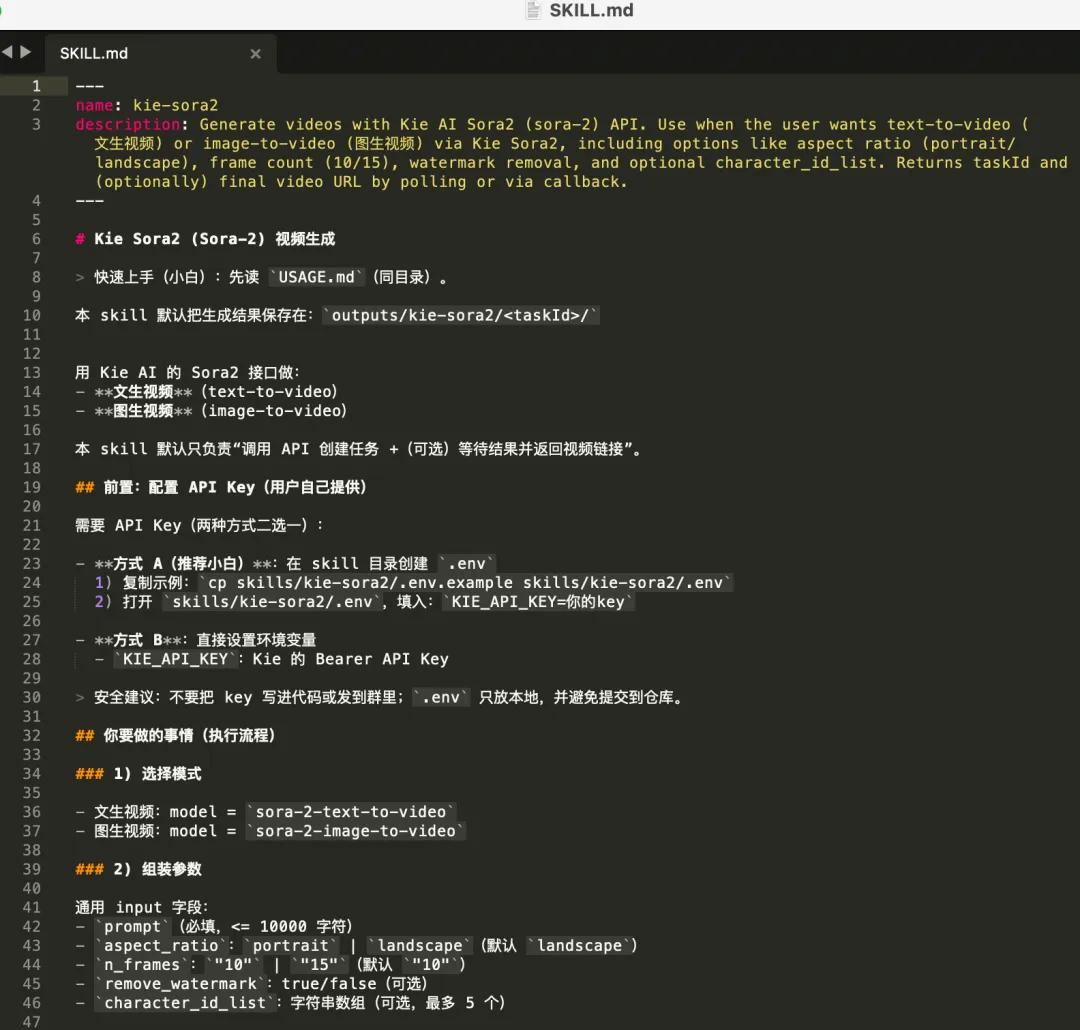Click the SKILL.md window title text
The width and height of the screenshot is (1080, 1030).
pos(591,10)
